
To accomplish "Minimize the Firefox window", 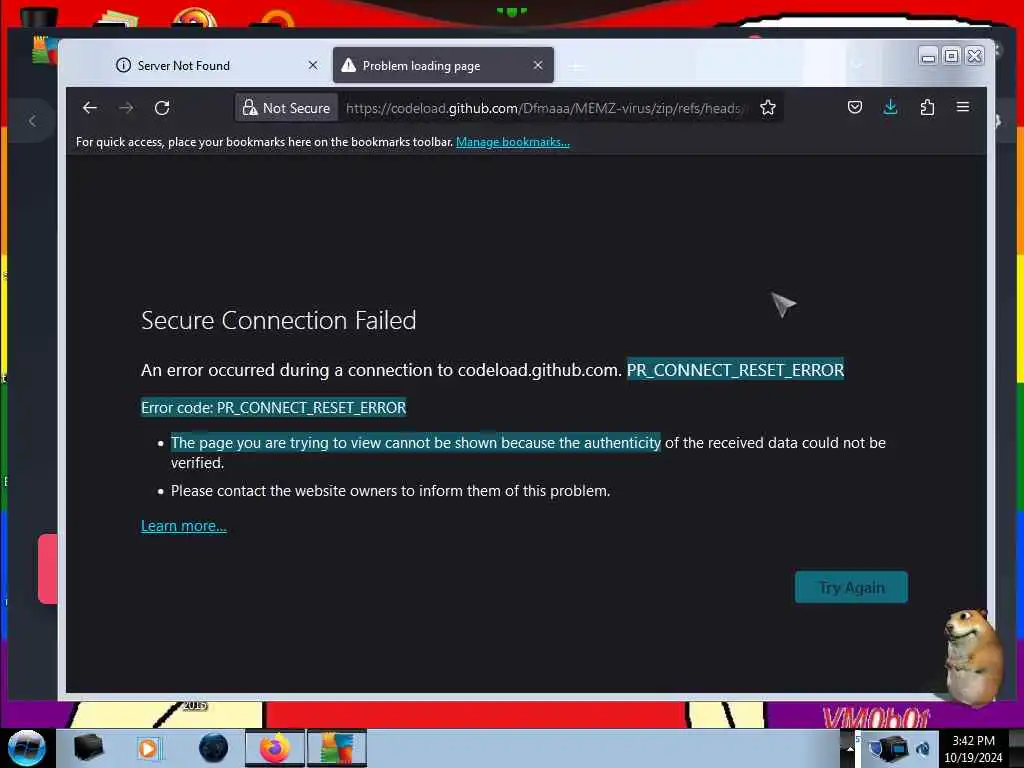I will (x=928, y=57).
